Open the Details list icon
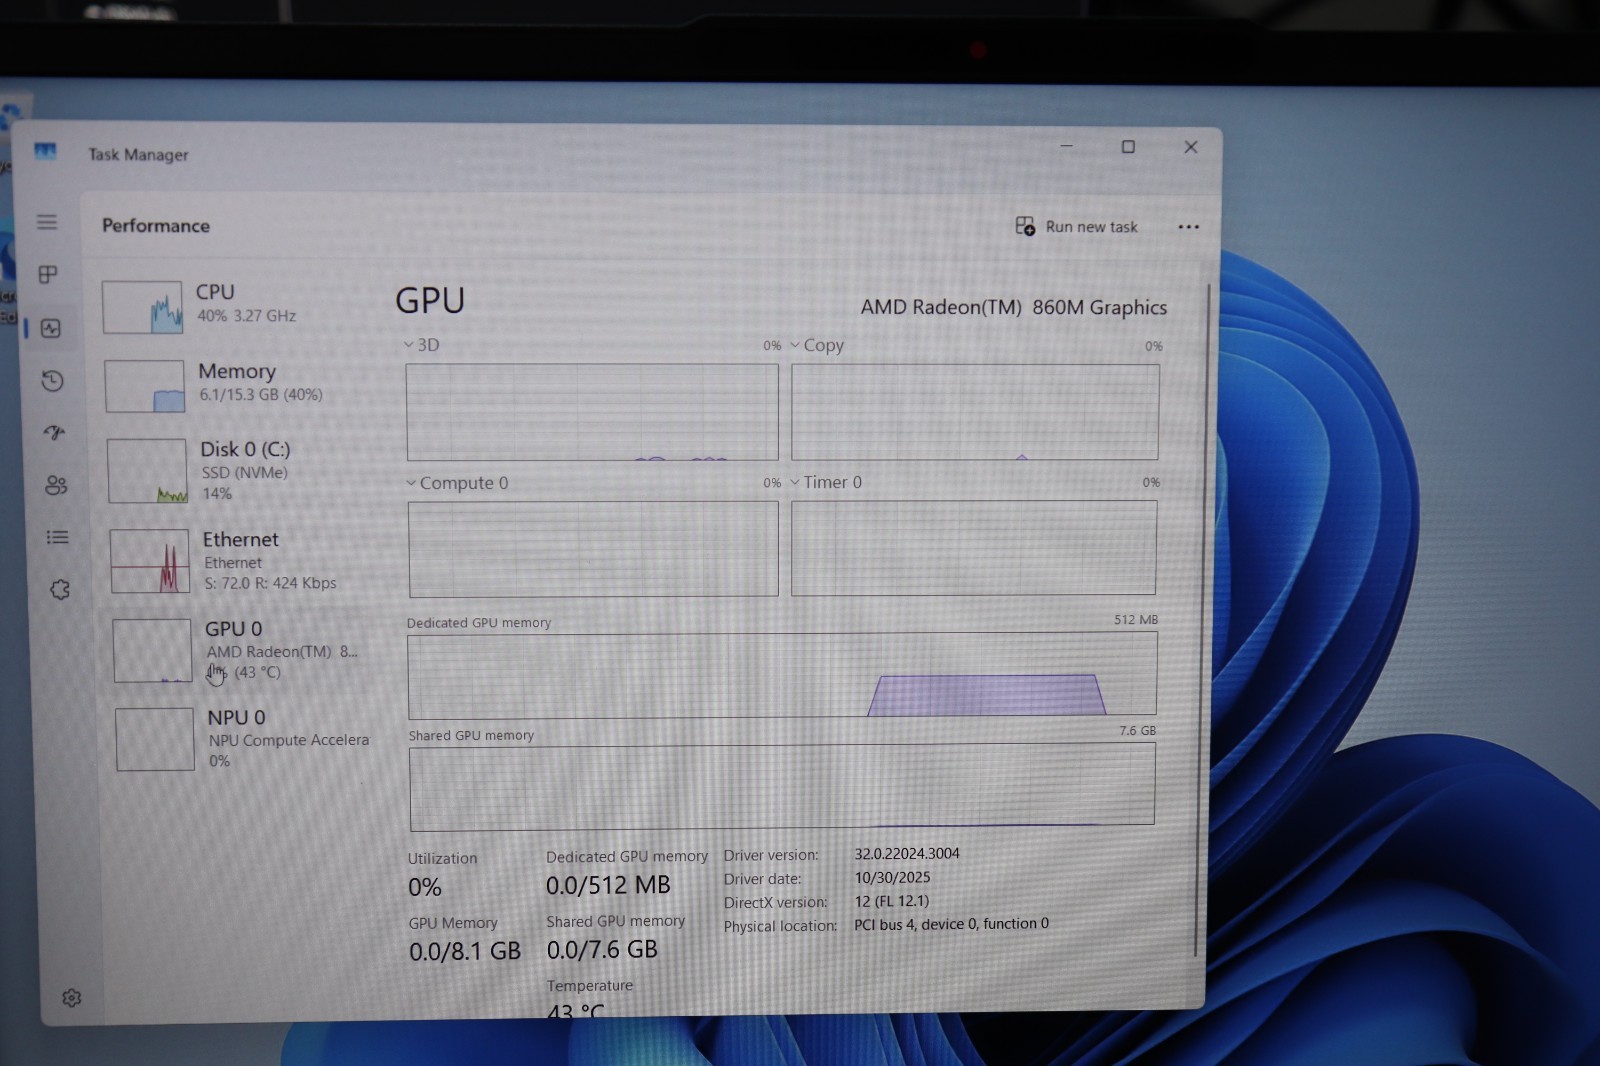The width and height of the screenshot is (1600, 1066). click(58, 537)
